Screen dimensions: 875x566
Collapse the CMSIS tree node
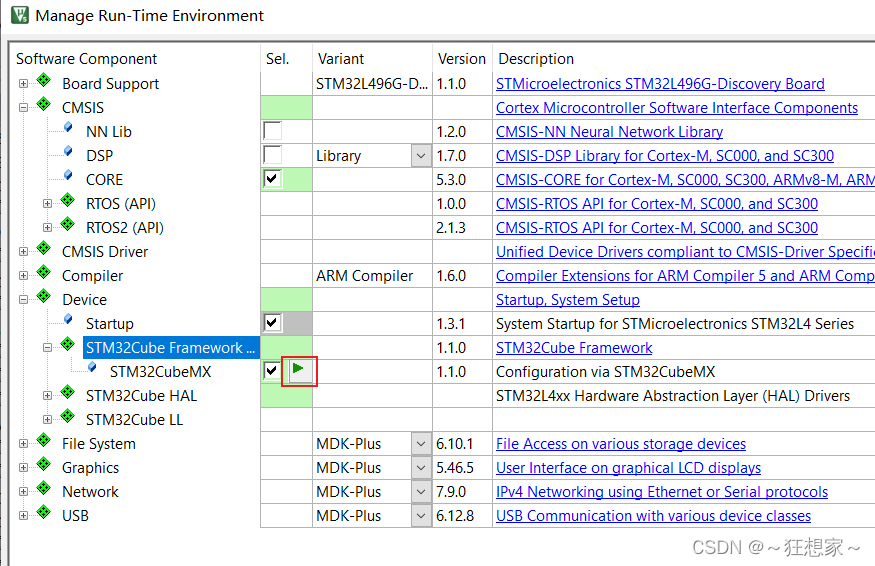point(23,108)
